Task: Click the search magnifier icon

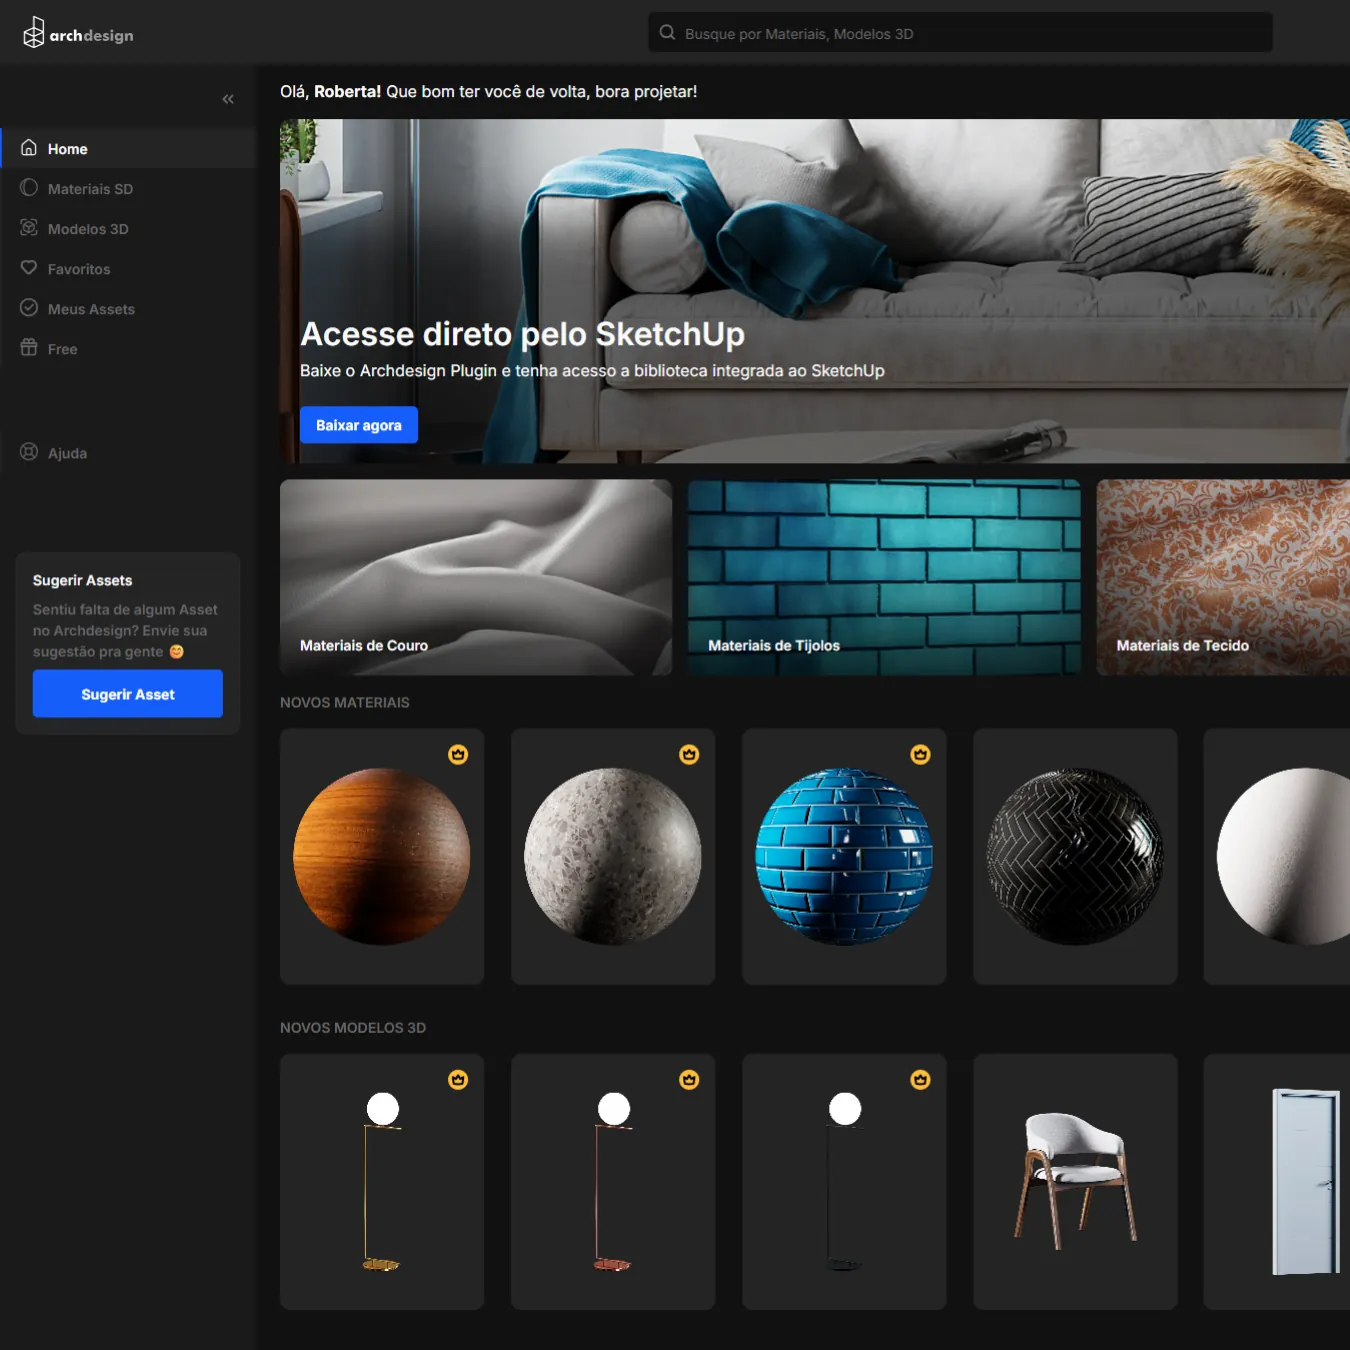Action: coord(667,33)
